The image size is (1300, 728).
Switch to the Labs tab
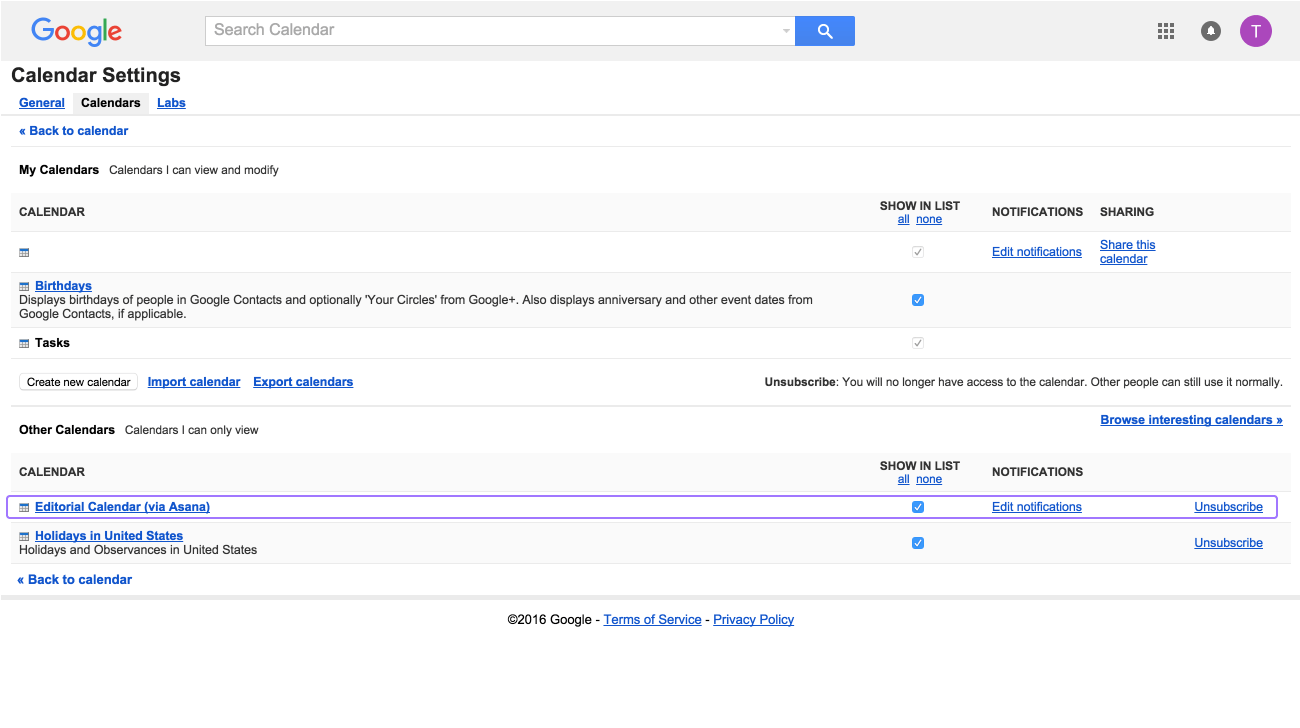coord(171,103)
